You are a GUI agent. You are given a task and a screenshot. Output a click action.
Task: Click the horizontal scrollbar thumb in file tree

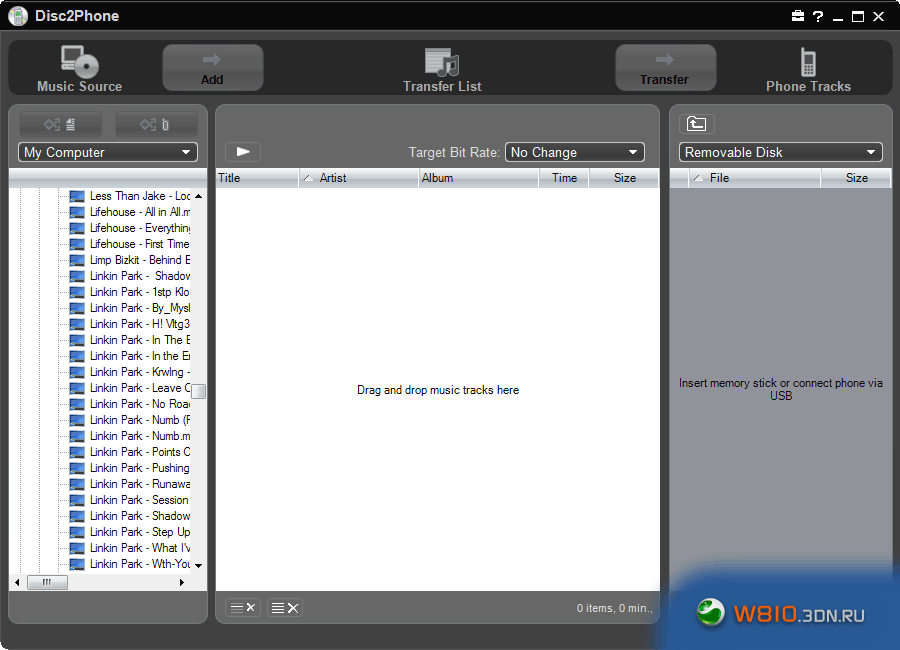(x=47, y=582)
